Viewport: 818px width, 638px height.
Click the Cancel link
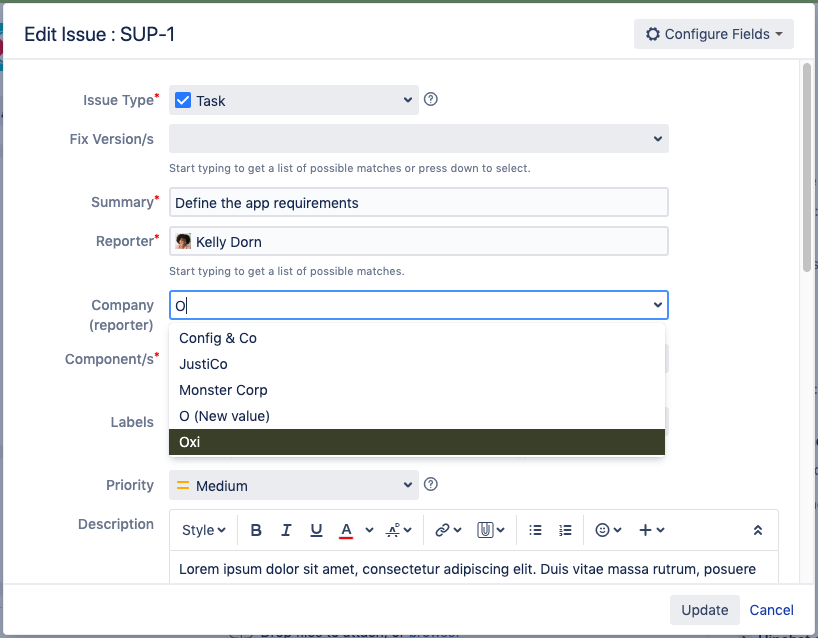click(x=771, y=610)
